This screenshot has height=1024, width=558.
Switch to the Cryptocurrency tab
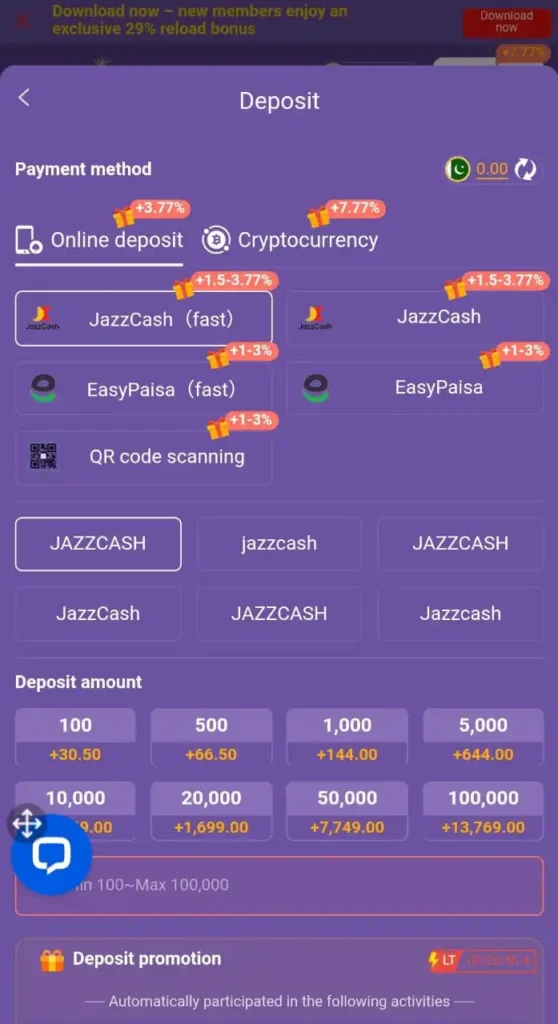coord(289,240)
